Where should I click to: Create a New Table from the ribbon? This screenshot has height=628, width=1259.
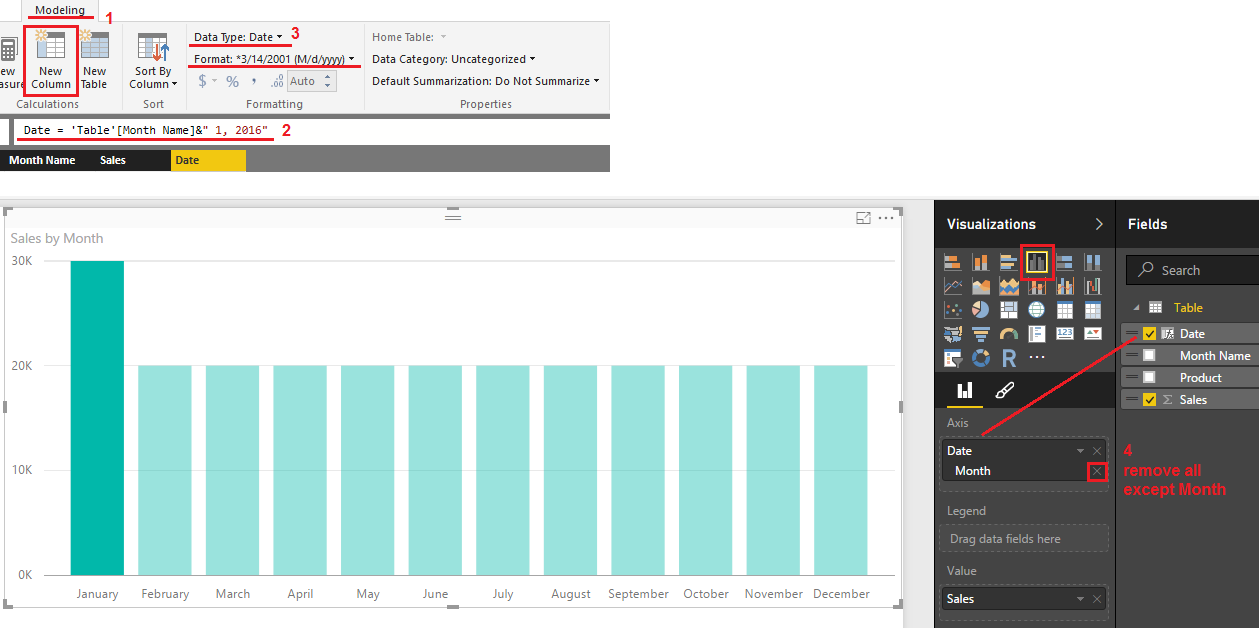point(94,60)
